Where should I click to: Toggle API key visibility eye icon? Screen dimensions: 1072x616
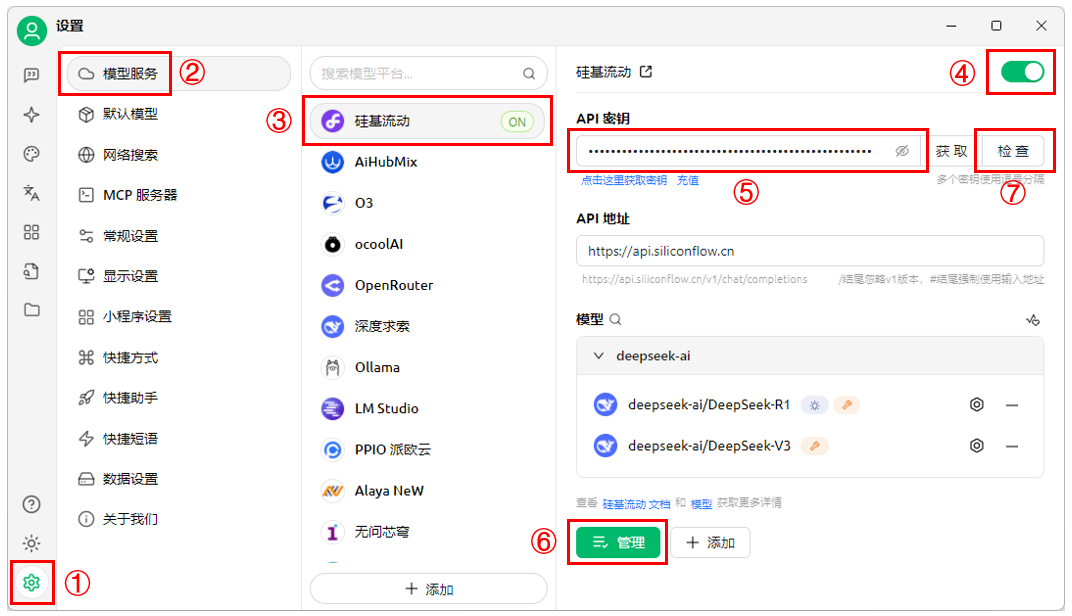[902, 151]
